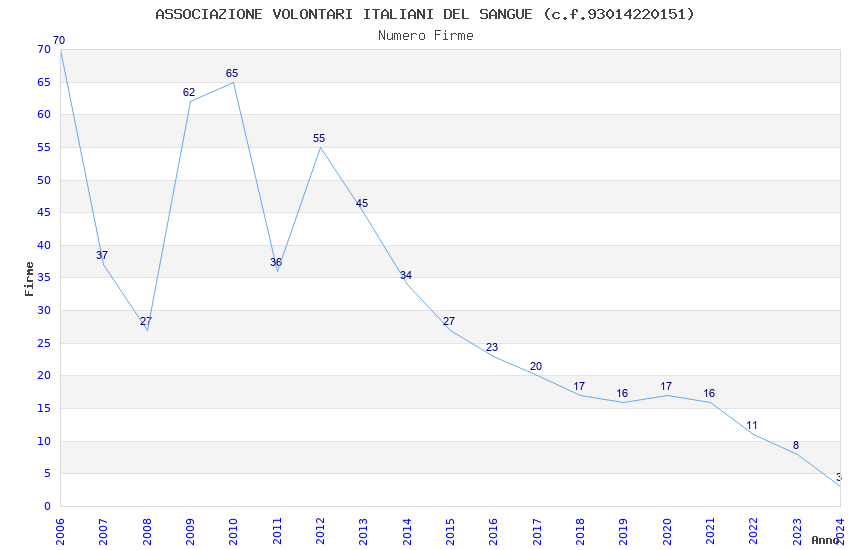
Task: Click the x-axis year 2020
Action: [x=667, y=531]
